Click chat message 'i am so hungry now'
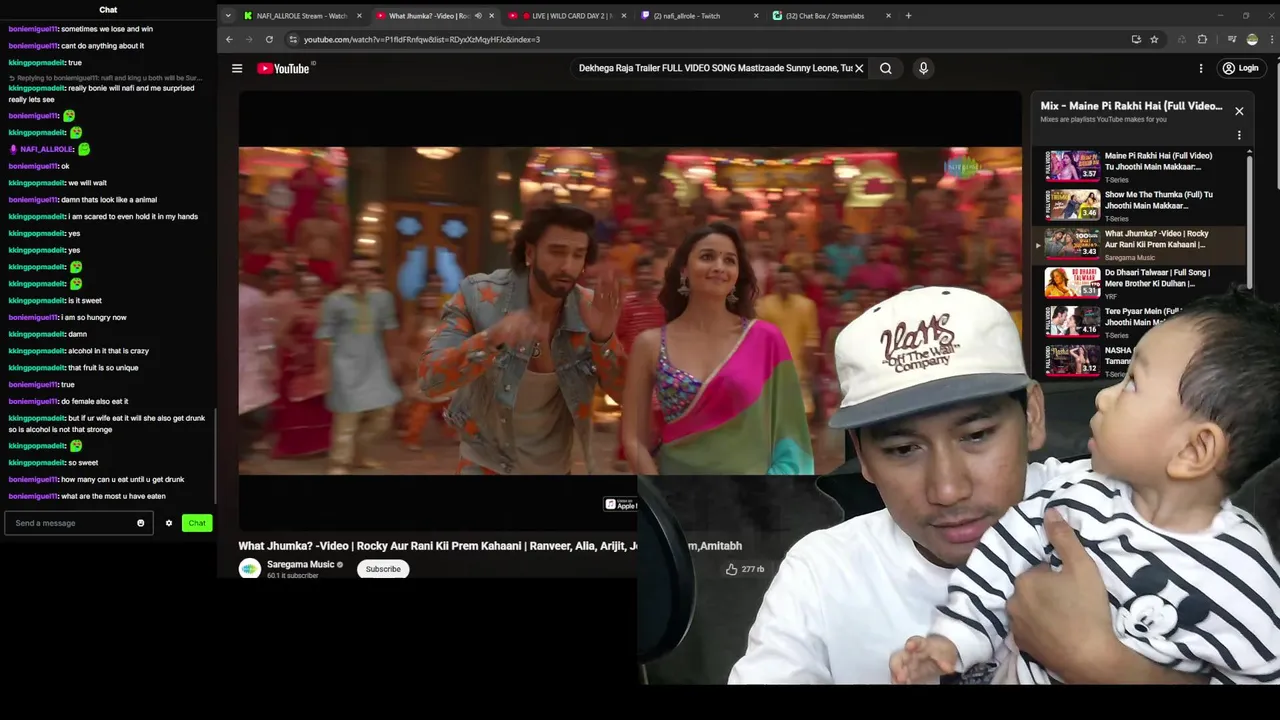Viewport: 1280px width, 720px height. (x=94, y=317)
